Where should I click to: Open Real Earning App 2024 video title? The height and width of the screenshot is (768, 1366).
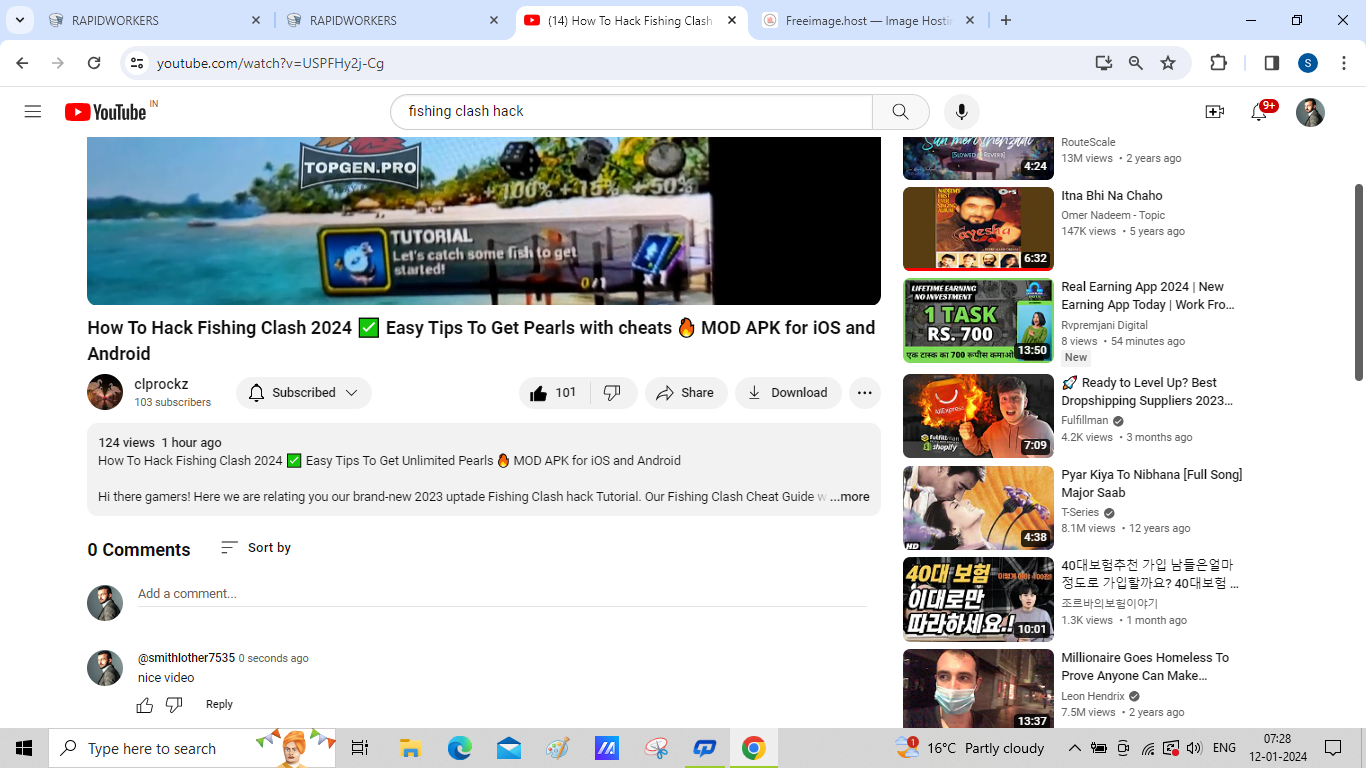tap(1148, 296)
